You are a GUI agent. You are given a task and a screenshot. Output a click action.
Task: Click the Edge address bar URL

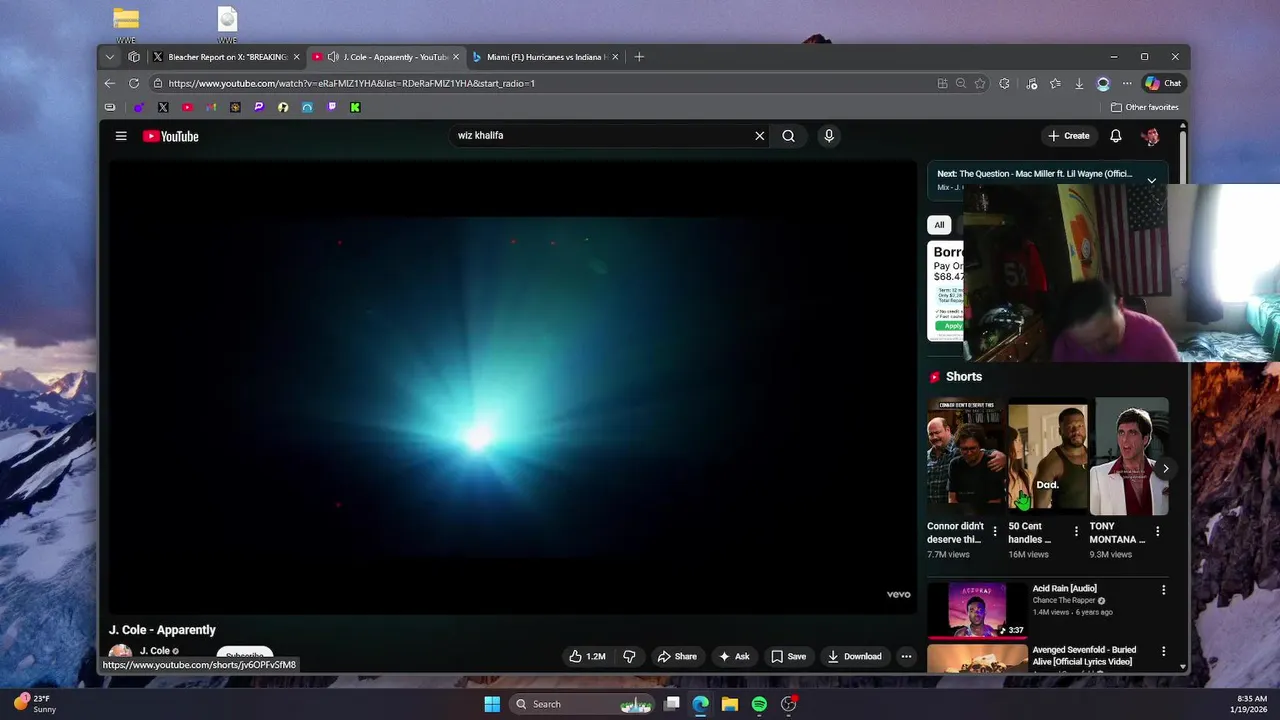point(352,83)
